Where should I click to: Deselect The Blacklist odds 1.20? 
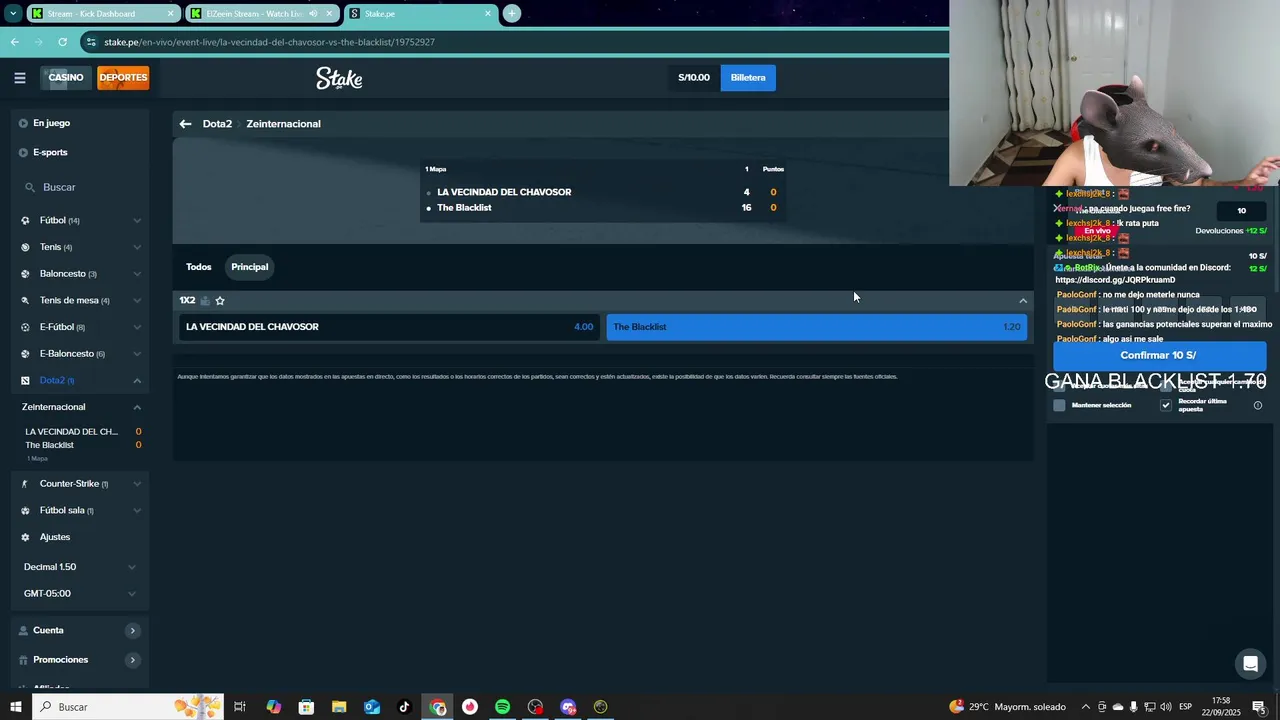coord(817,327)
